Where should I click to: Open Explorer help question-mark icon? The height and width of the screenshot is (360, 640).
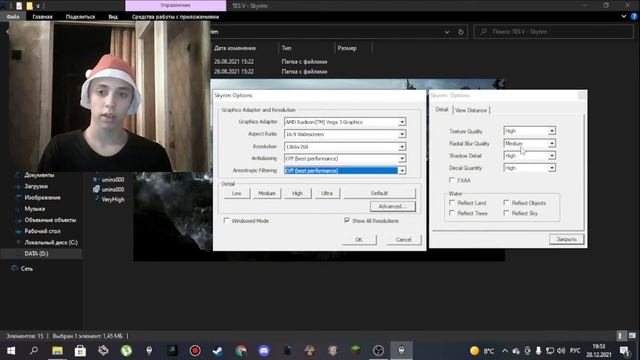[634, 17]
